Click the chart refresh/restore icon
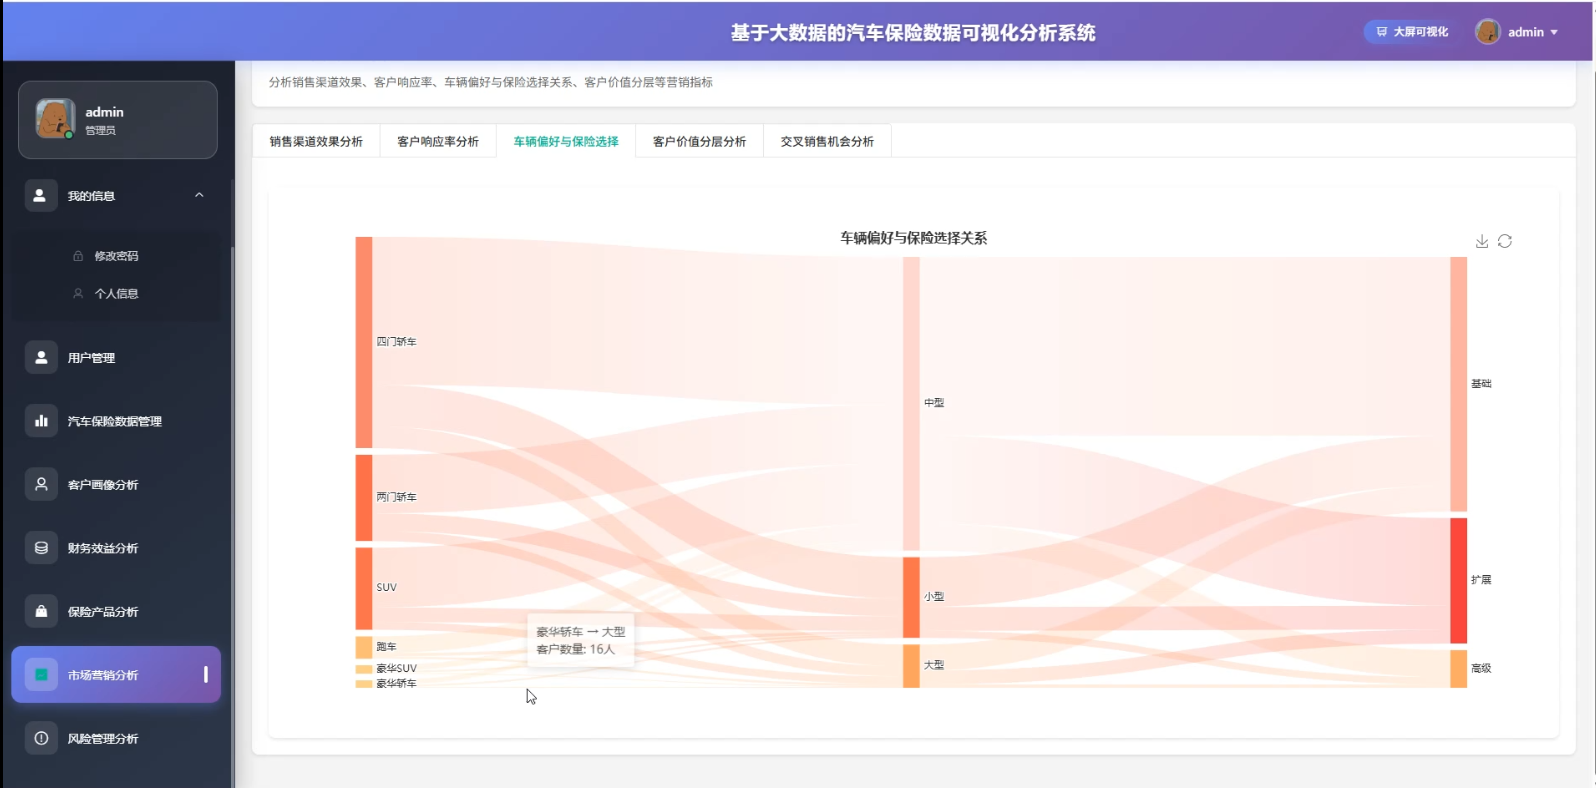The width and height of the screenshot is (1596, 788). point(1505,241)
